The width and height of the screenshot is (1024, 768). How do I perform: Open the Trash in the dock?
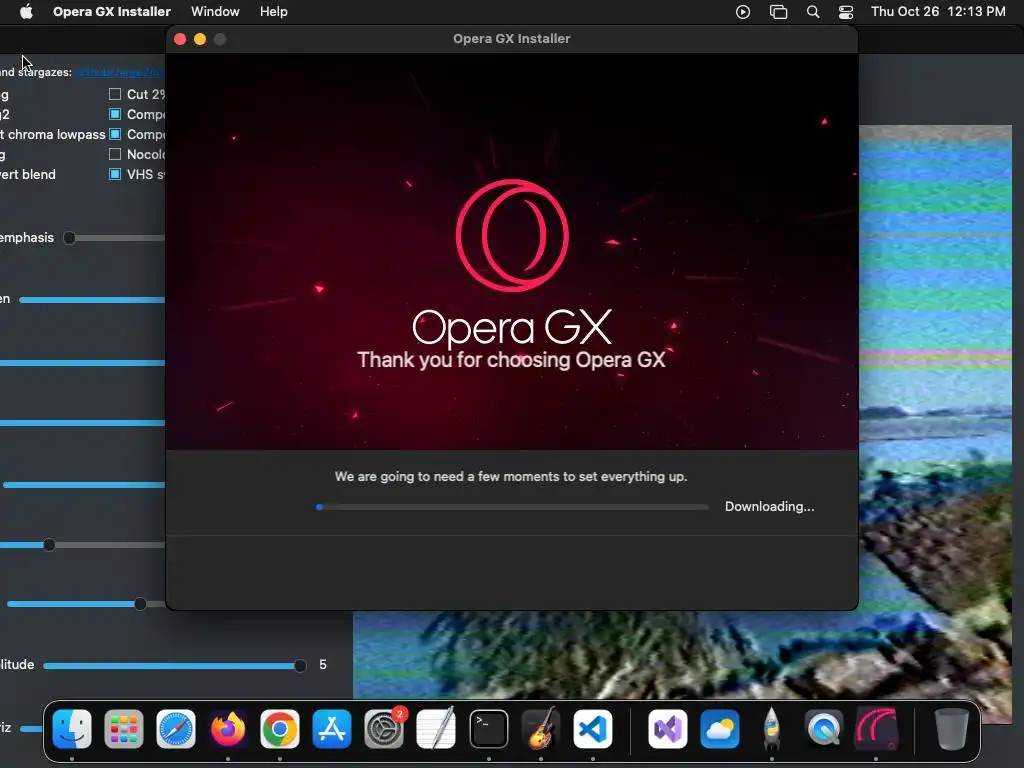tap(951, 729)
